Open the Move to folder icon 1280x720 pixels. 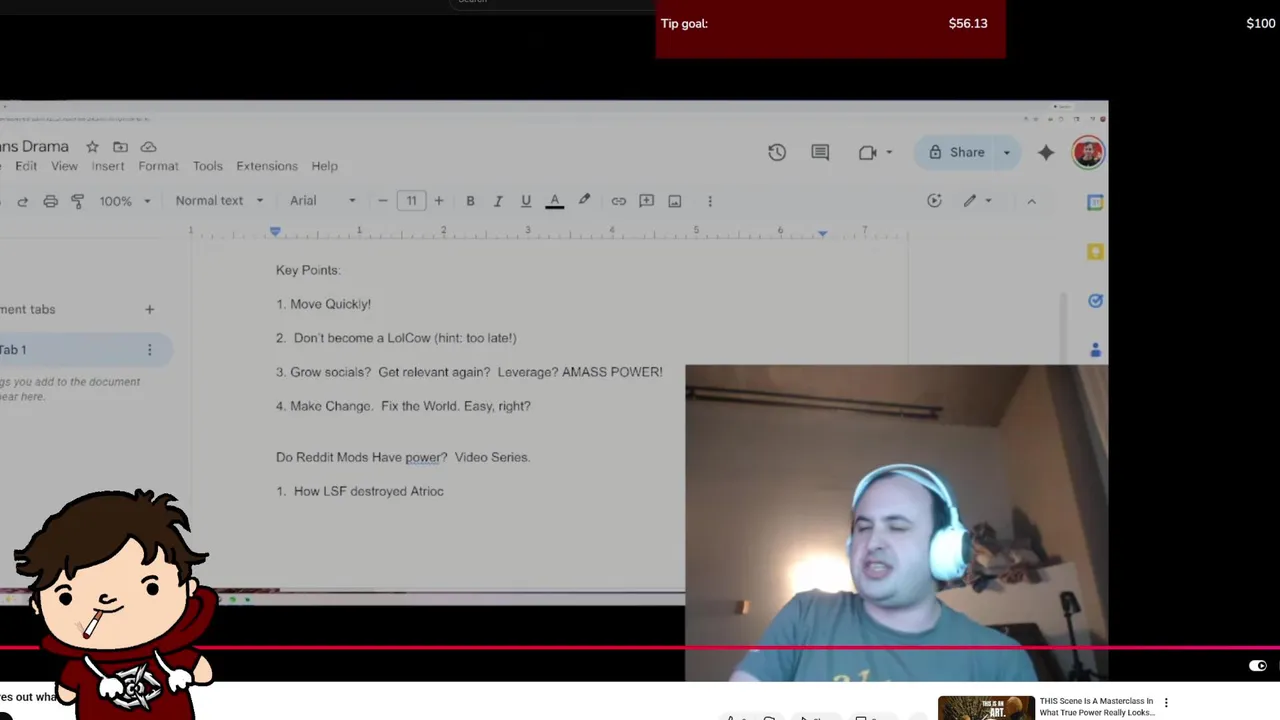(120, 147)
